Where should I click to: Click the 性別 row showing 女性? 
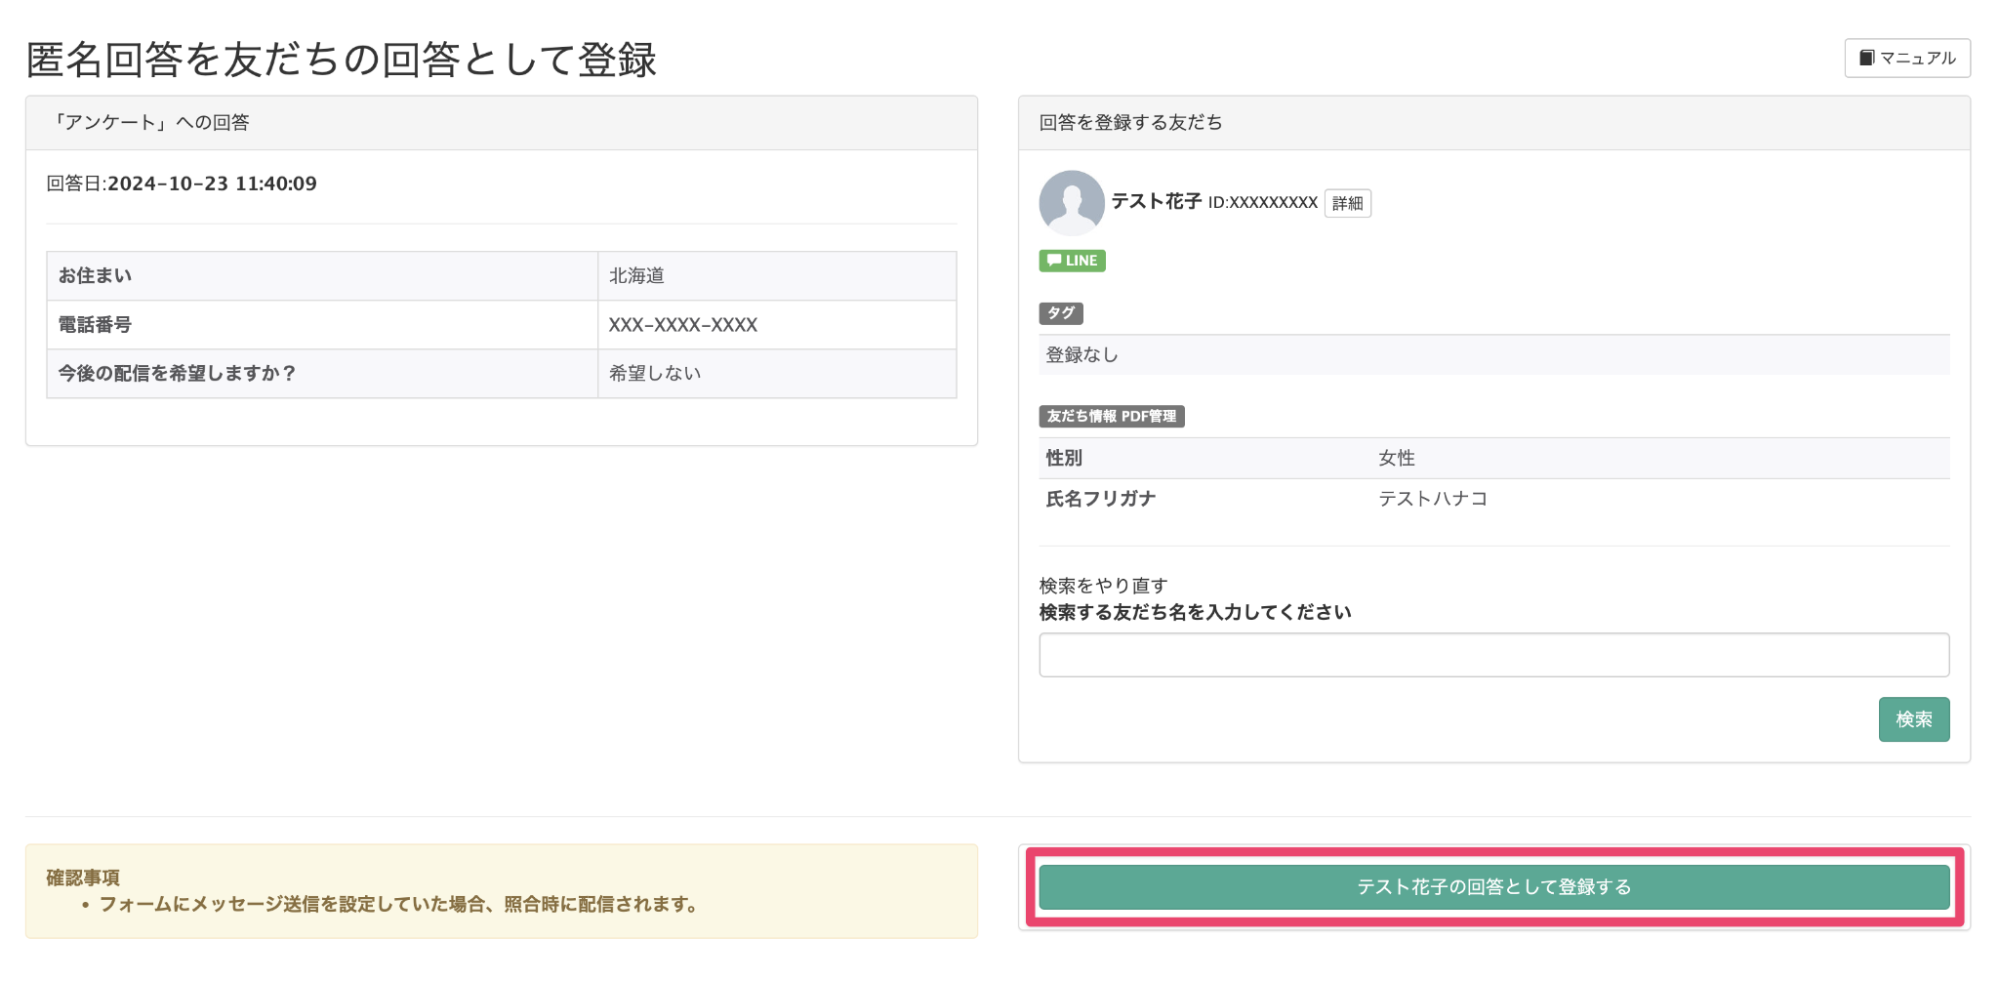click(1397, 457)
